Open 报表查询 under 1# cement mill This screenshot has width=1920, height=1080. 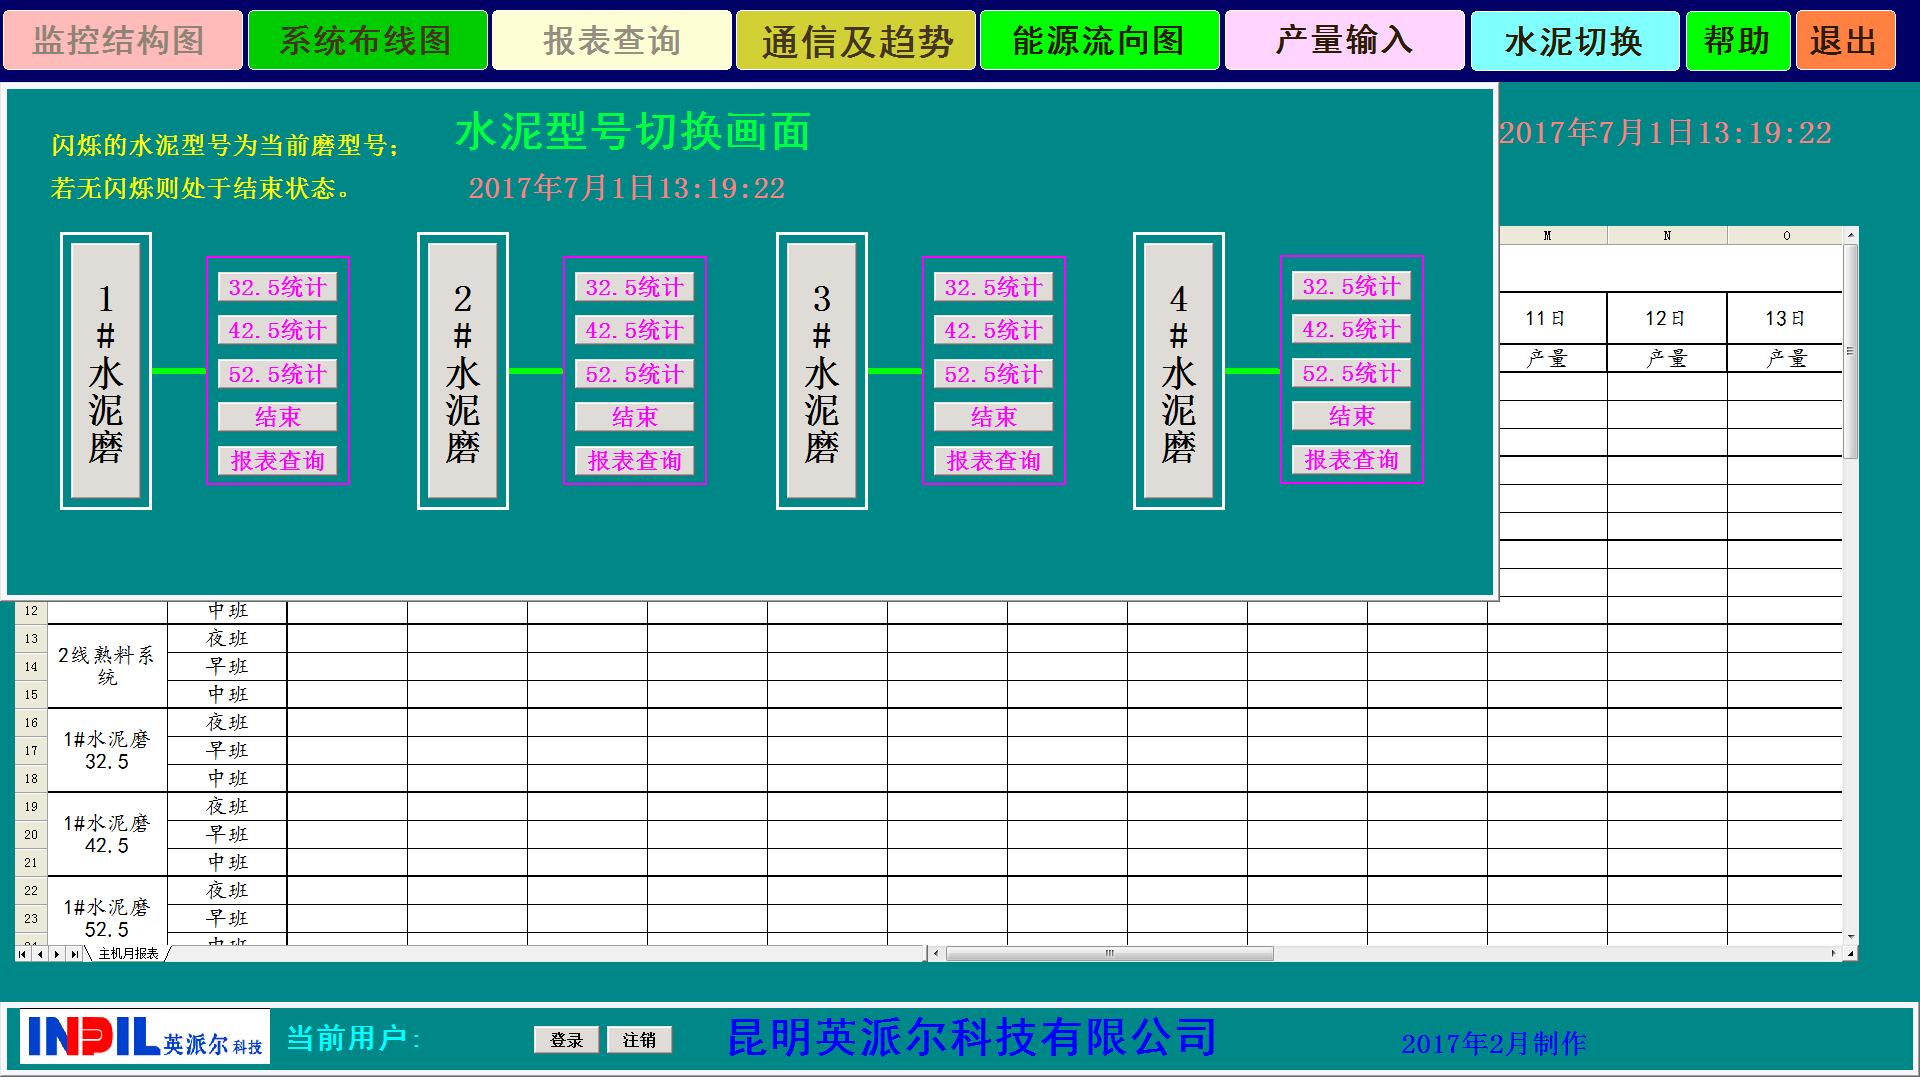click(277, 461)
